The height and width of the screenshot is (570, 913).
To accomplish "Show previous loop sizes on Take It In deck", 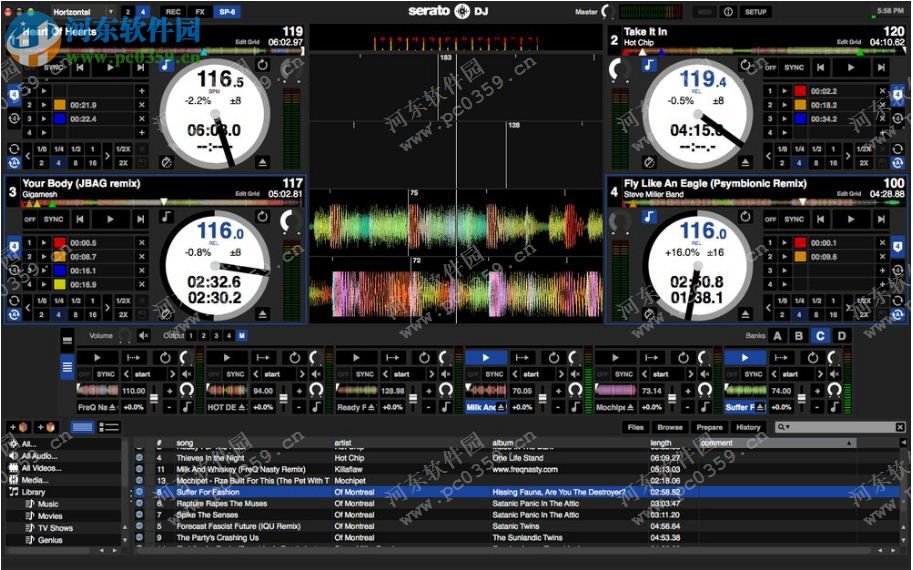I will 768,156.
